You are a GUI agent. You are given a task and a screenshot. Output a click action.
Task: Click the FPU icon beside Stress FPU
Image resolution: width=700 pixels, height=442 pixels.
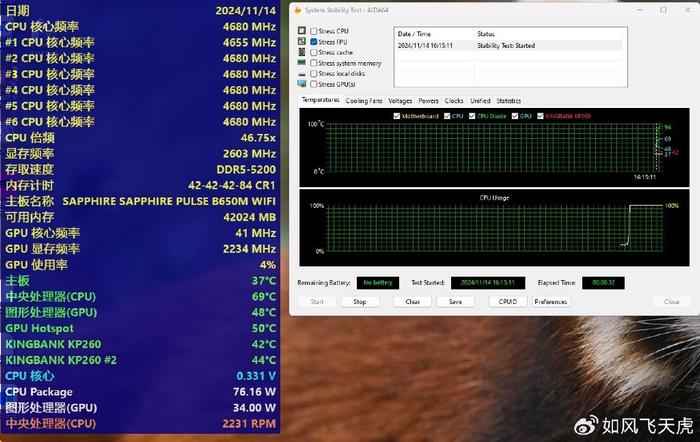point(302,41)
